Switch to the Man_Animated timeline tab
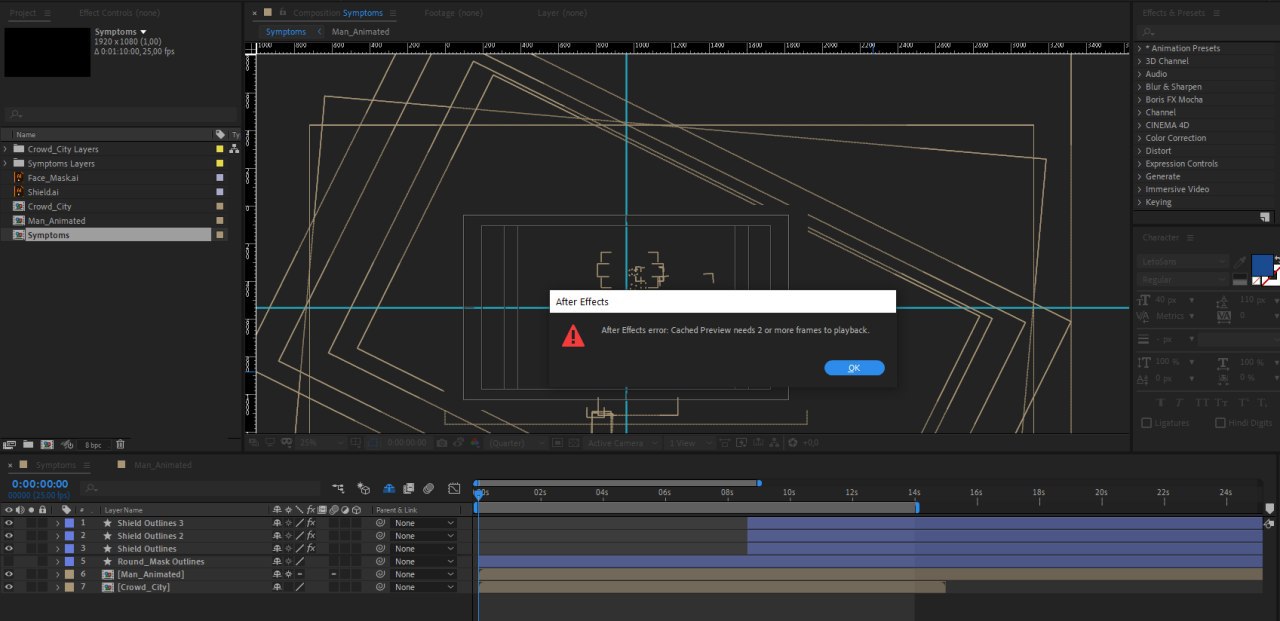The width and height of the screenshot is (1280, 621). [x=162, y=465]
